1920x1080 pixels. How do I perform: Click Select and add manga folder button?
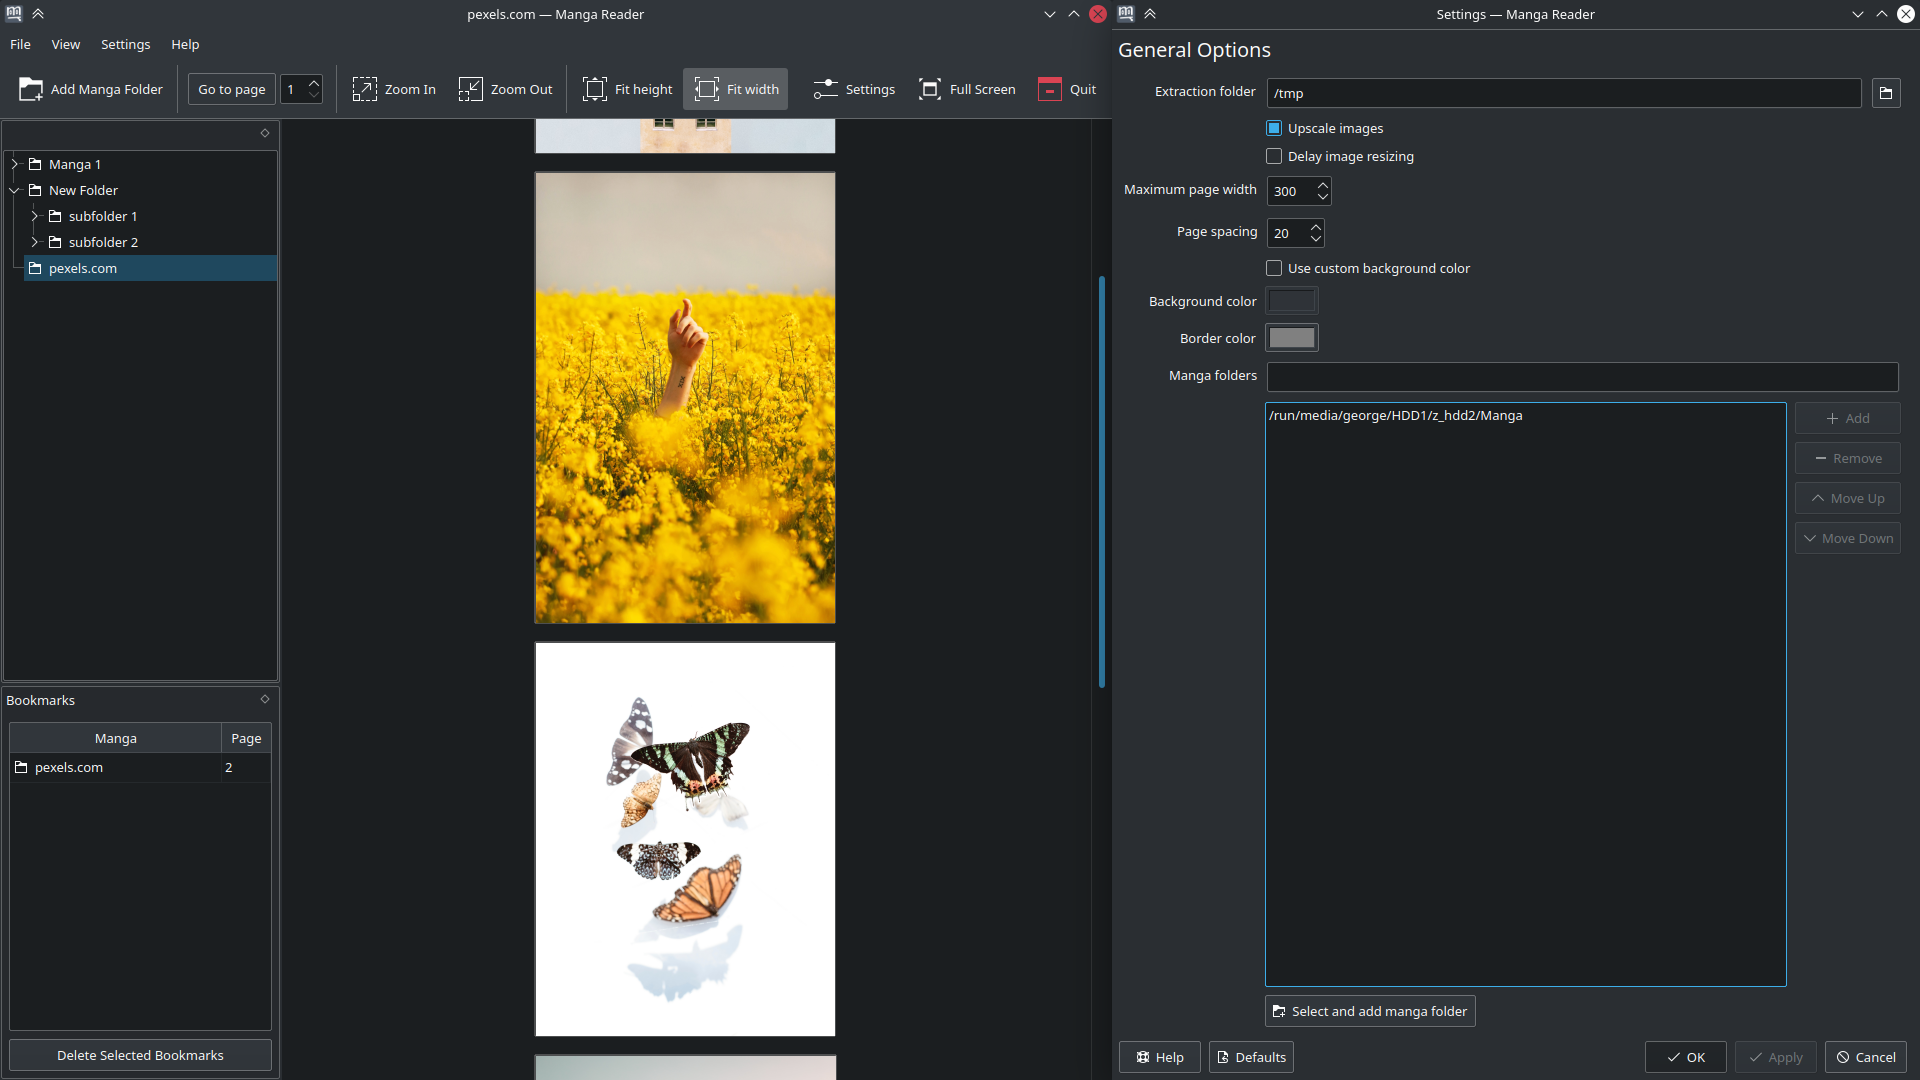1369,1011
